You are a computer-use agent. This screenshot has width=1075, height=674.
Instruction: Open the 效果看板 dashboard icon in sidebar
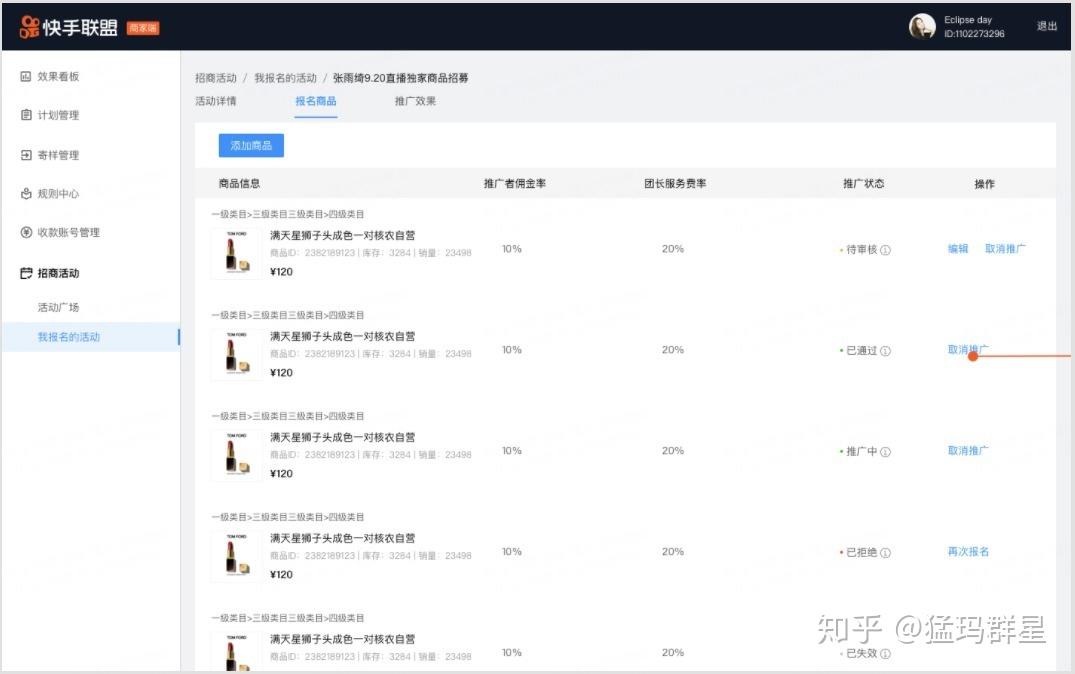[26, 75]
